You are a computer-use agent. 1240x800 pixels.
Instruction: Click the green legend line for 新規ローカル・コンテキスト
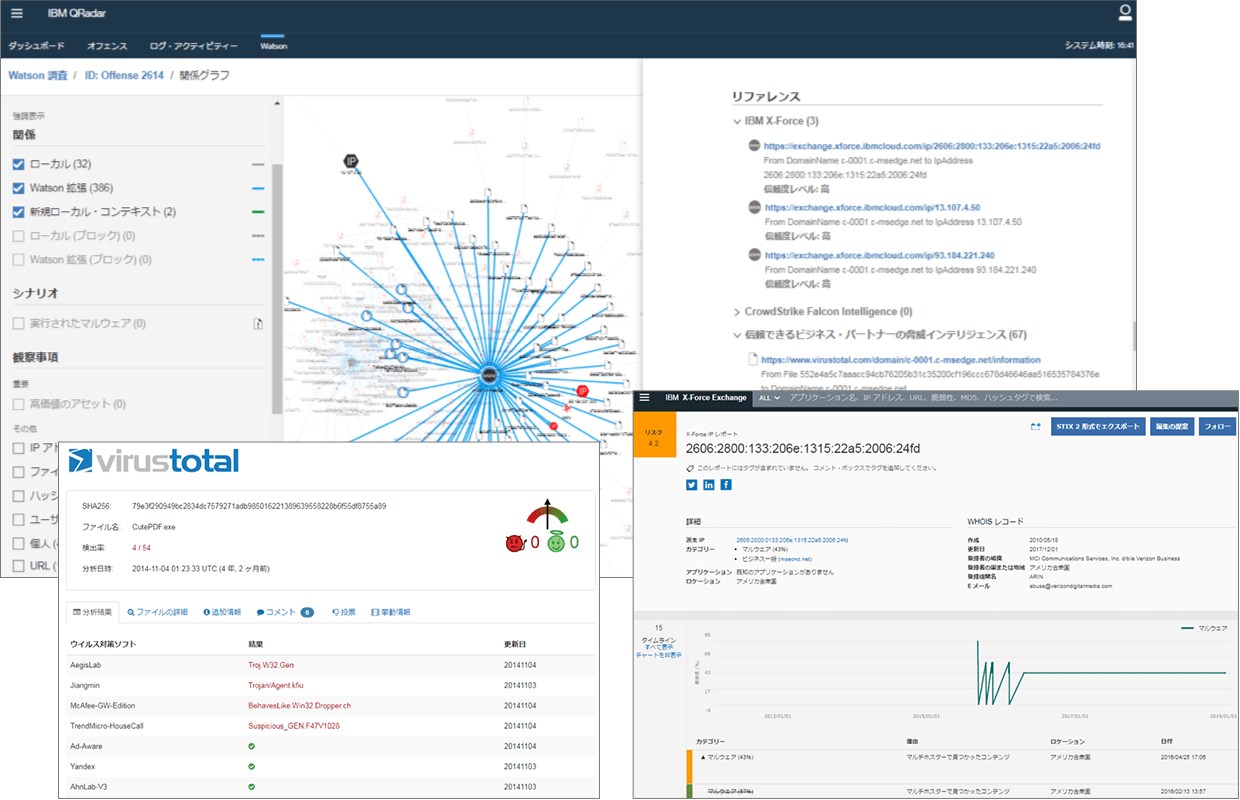[258, 212]
